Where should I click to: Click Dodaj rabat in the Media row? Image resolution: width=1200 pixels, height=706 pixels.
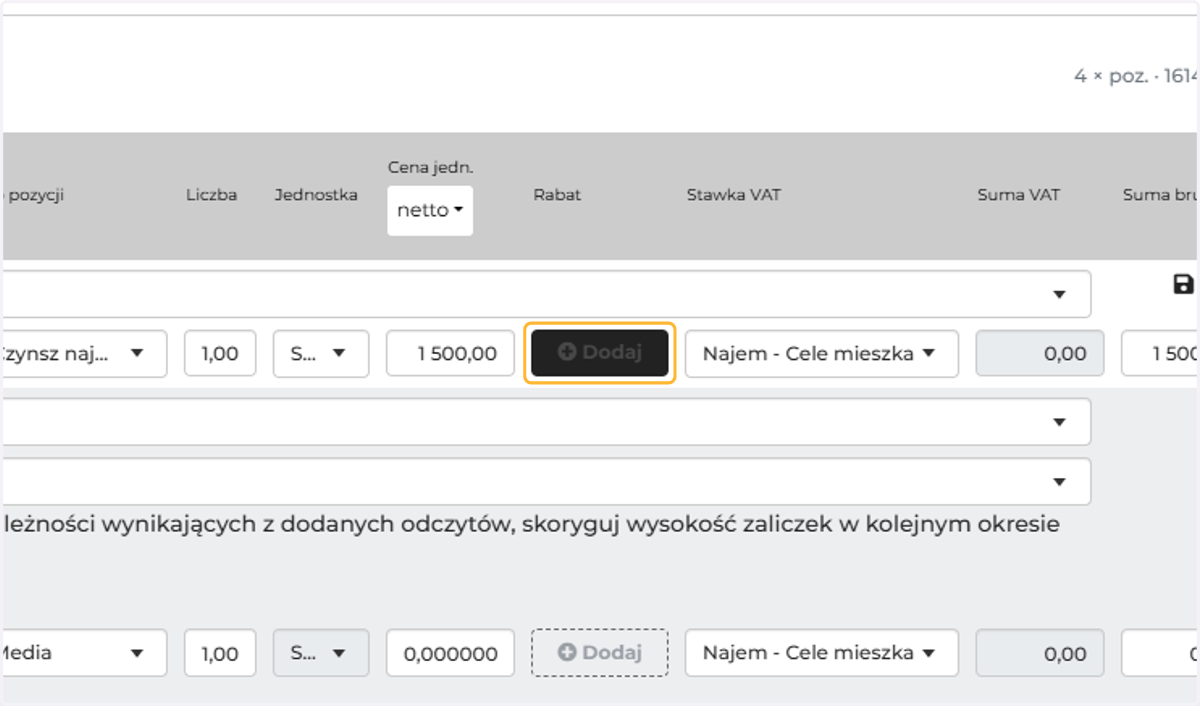[x=600, y=653]
